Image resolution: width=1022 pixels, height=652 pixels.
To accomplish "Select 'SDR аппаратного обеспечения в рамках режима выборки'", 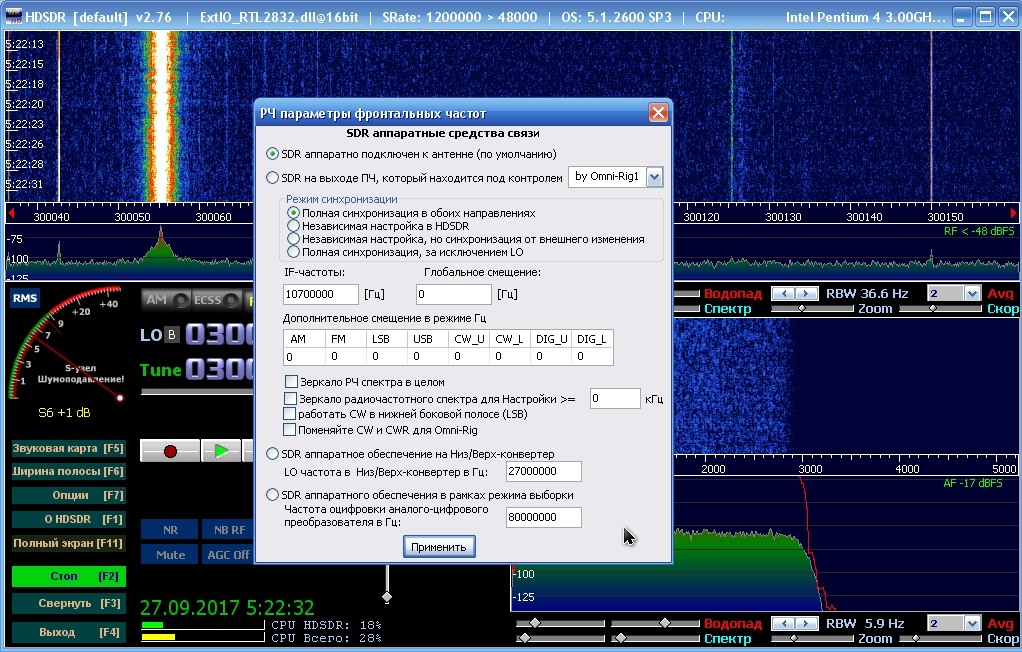I will 272,495.
